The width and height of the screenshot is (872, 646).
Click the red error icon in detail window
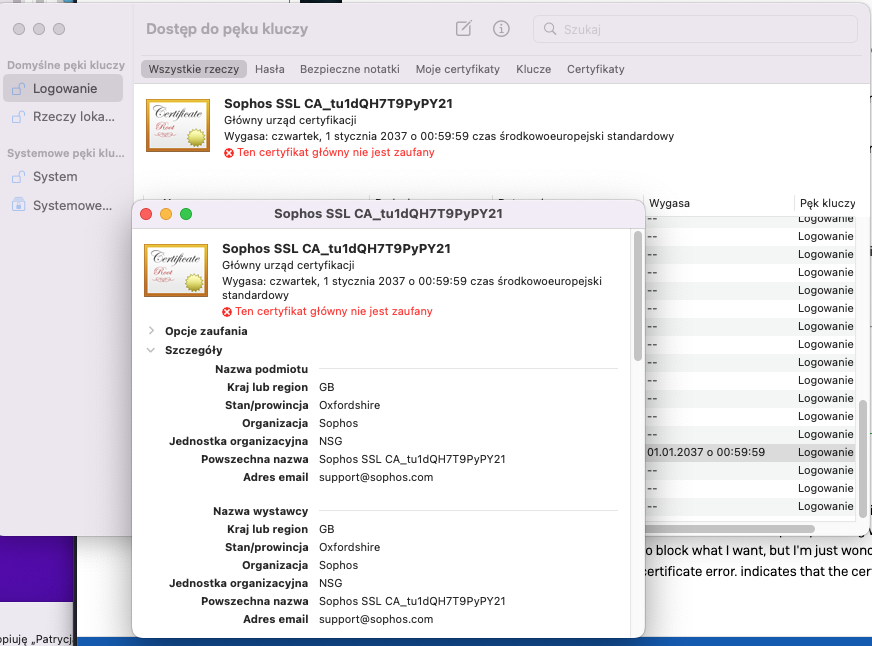[x=227, y=312]
